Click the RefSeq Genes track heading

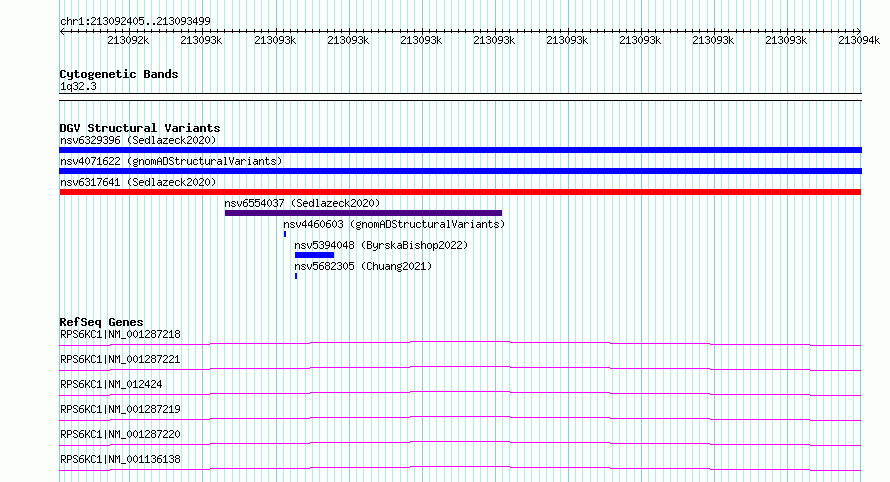102,322
